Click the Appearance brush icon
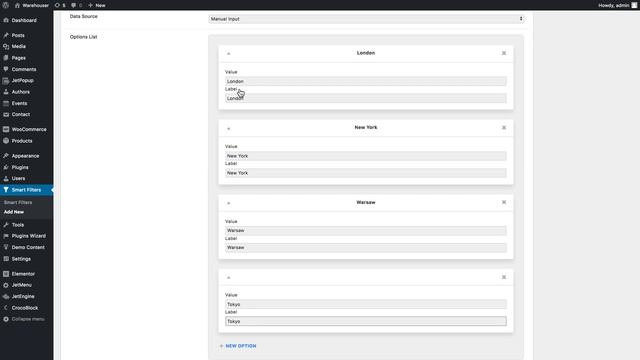The height and width of the screenshot is (360, 640). [6, 156]
